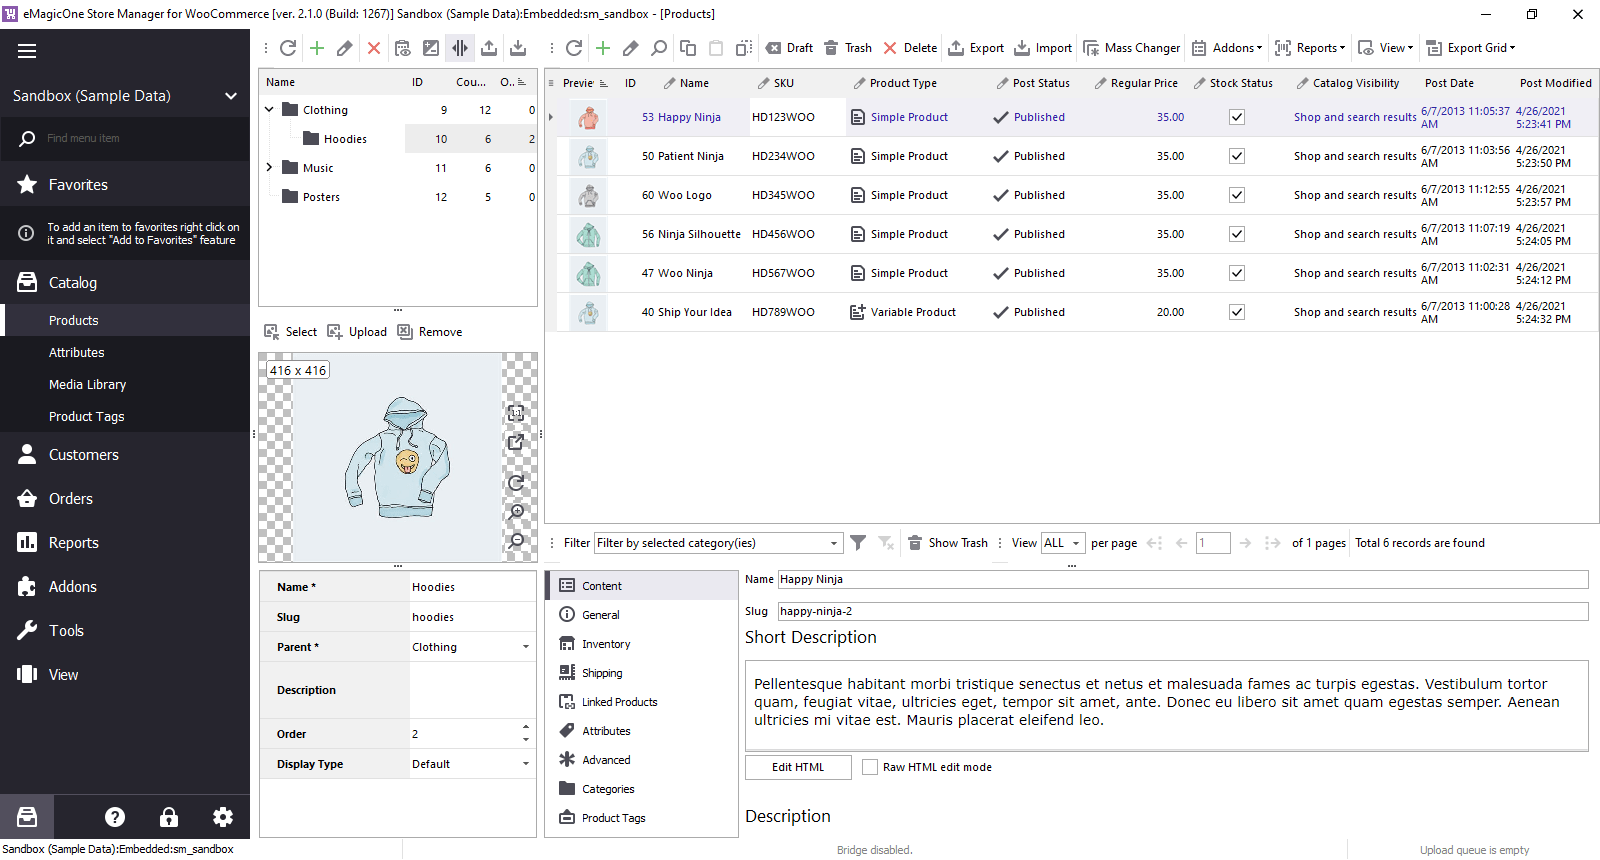The width and height of the screenshot is (1600, 860).
Task: Click the Mass Changer button
Action: point(1131,48)
